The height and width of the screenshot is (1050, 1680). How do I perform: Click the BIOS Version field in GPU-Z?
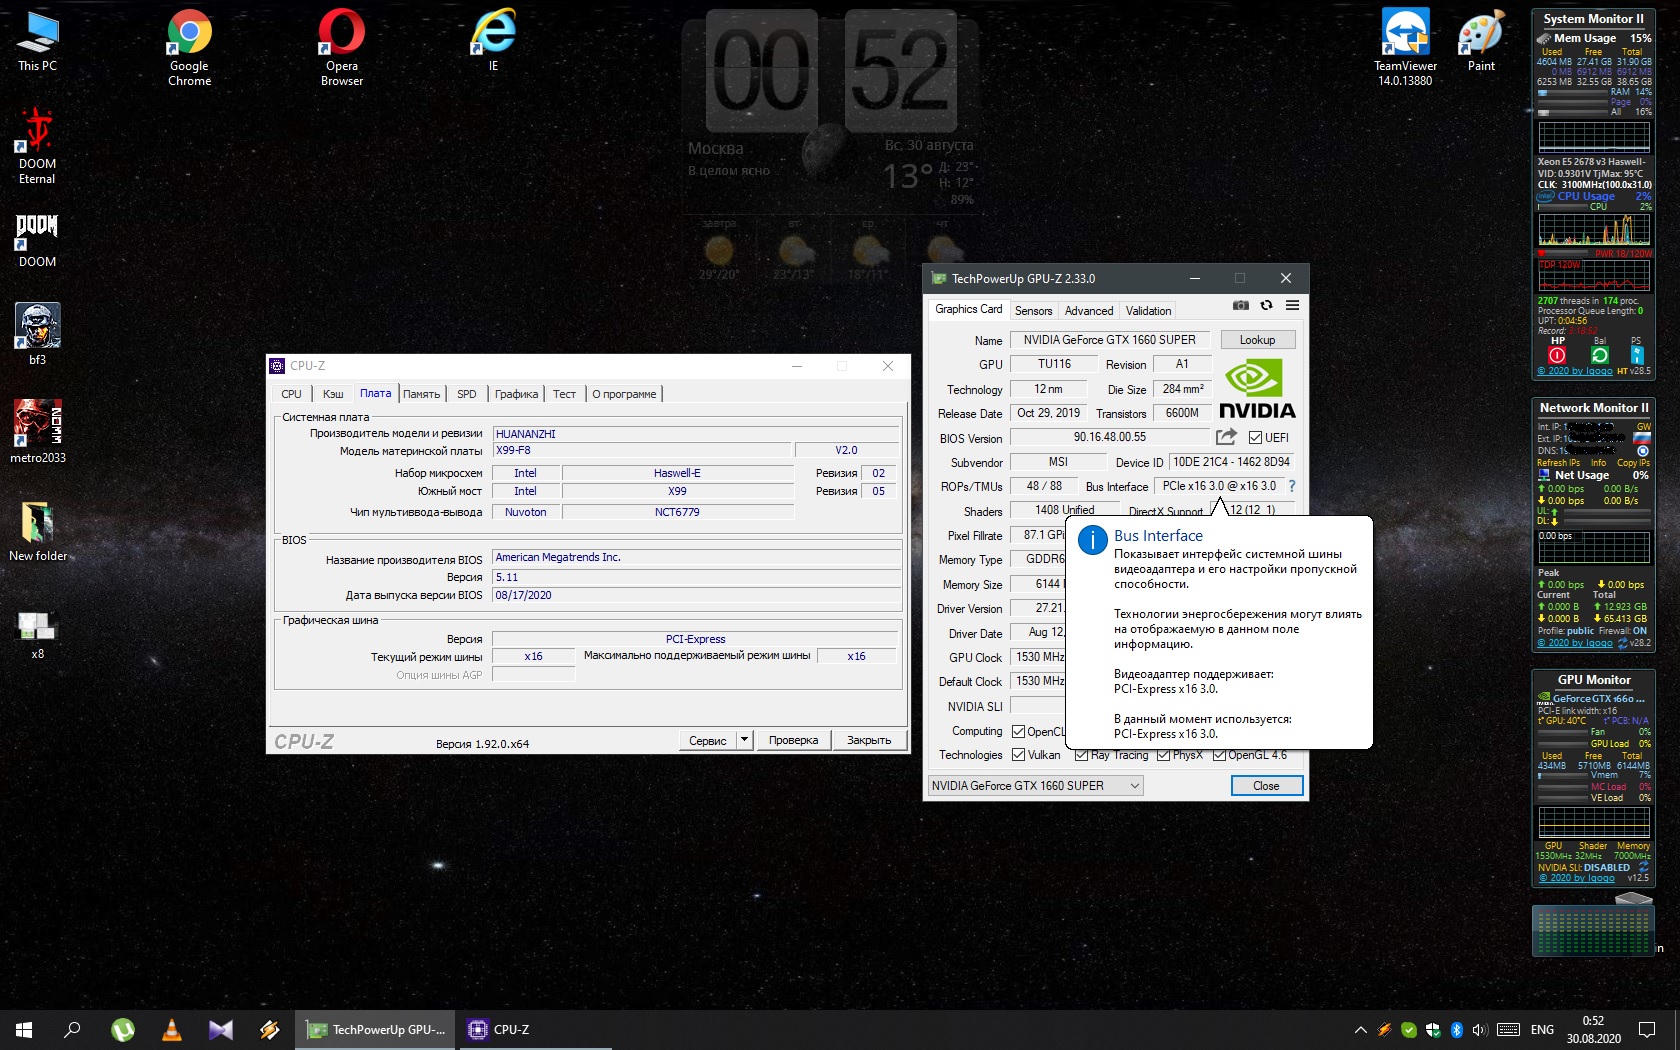coord(1110,438)
